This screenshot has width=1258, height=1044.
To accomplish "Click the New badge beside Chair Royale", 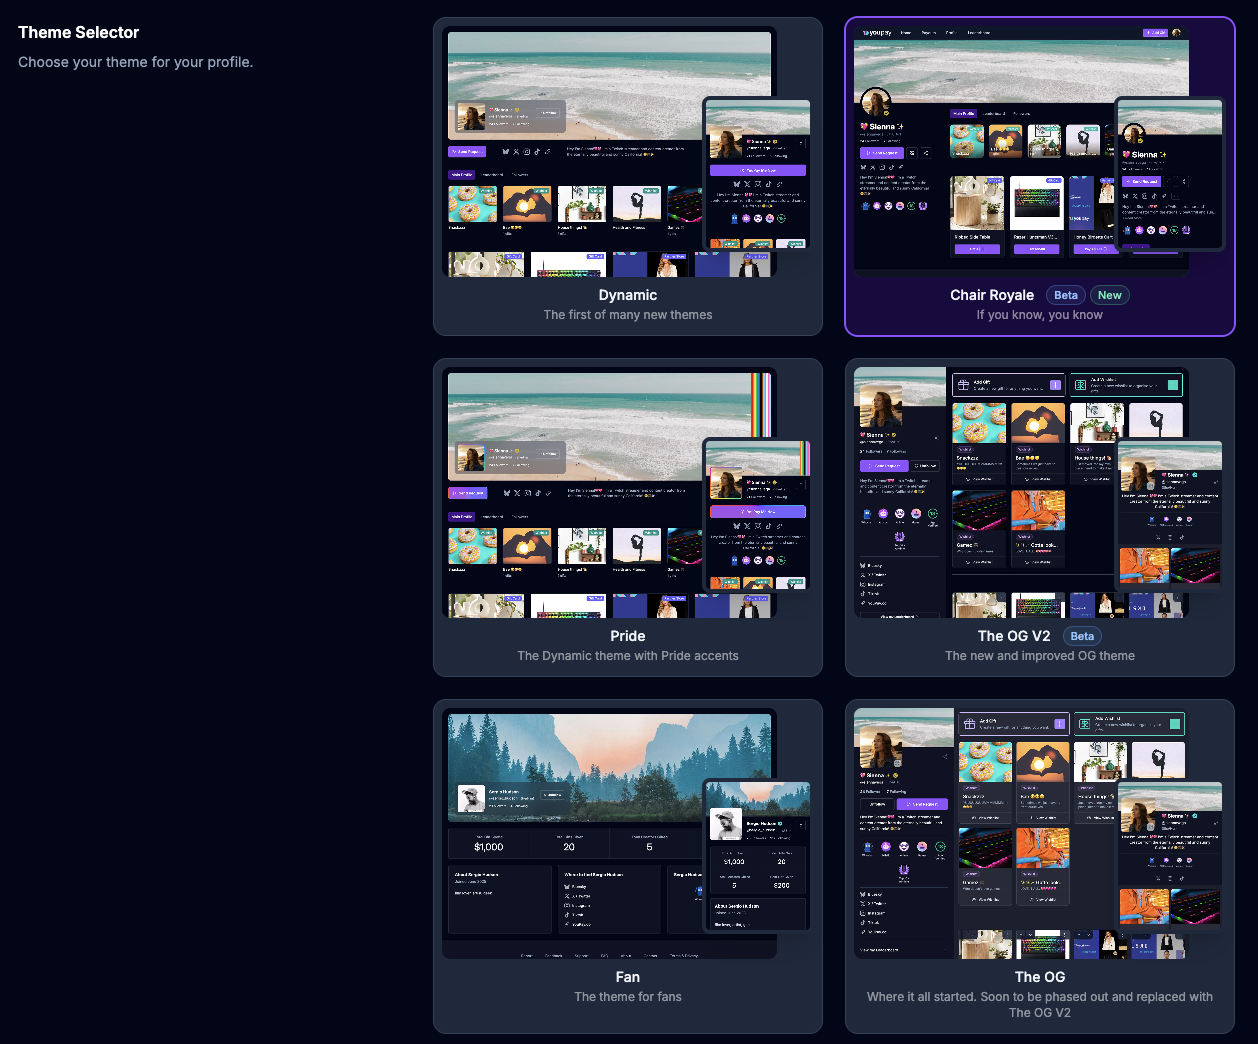I will point(1109,295).
